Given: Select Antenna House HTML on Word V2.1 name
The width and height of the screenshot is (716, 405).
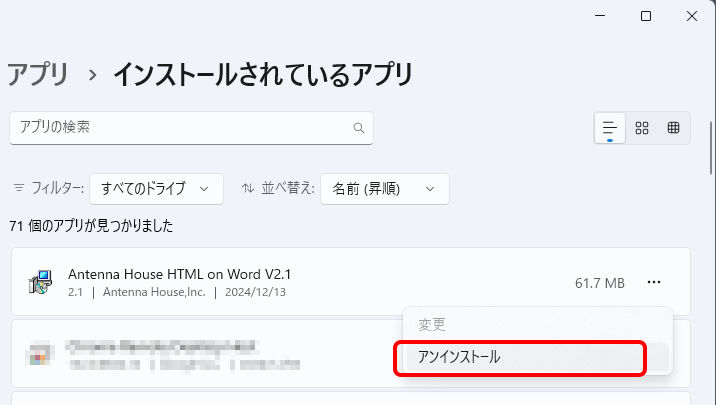Looking at the screenshot, I should tap(179, 274).
